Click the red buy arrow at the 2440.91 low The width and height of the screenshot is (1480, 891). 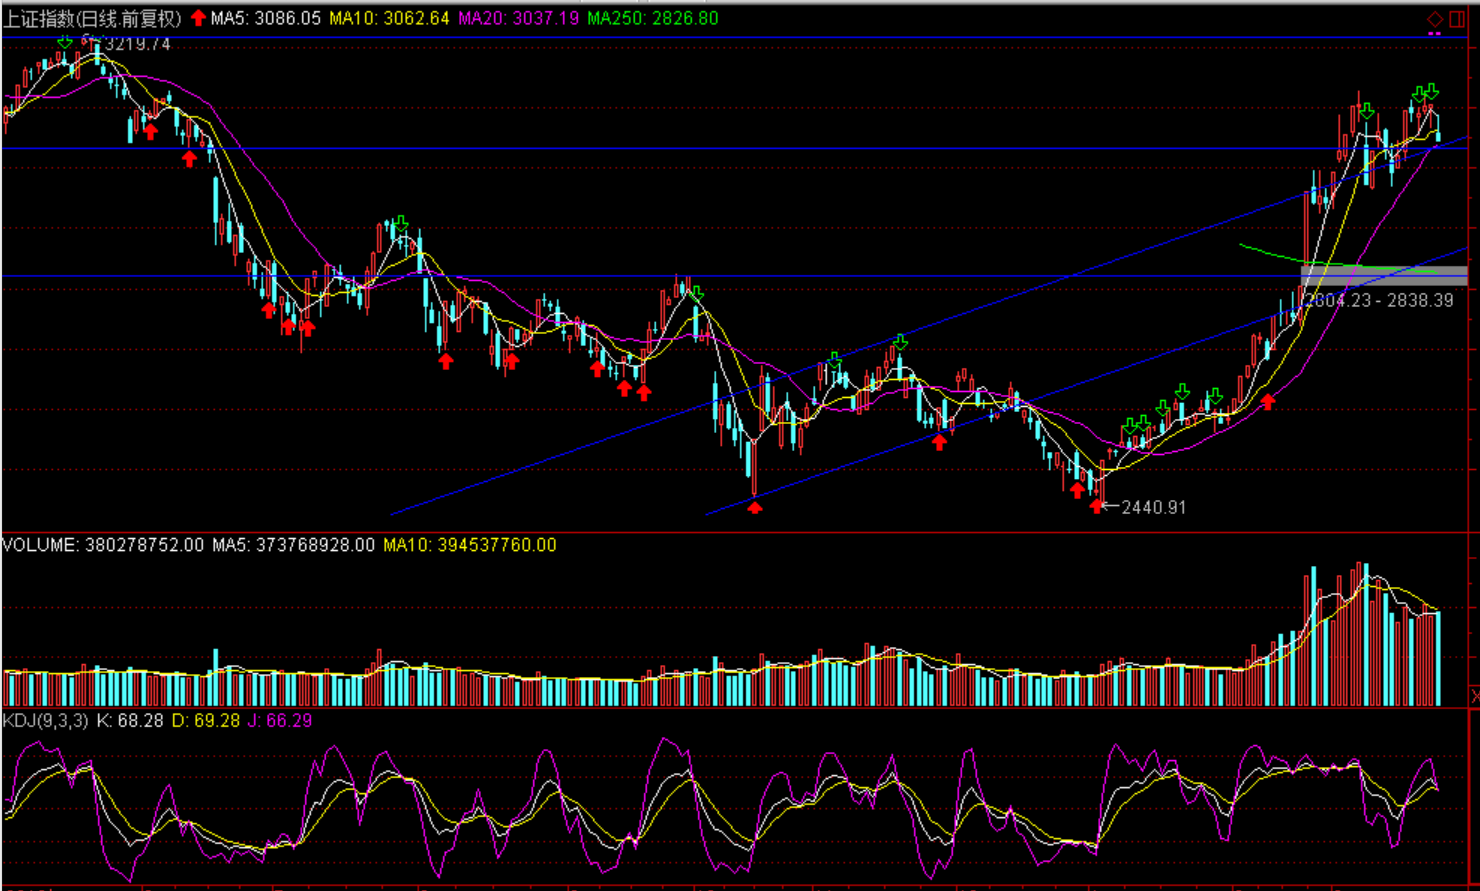coord(1097,506)
